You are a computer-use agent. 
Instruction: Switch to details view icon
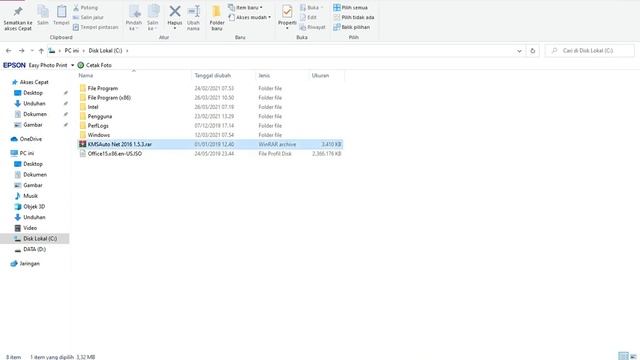[623, 356]
